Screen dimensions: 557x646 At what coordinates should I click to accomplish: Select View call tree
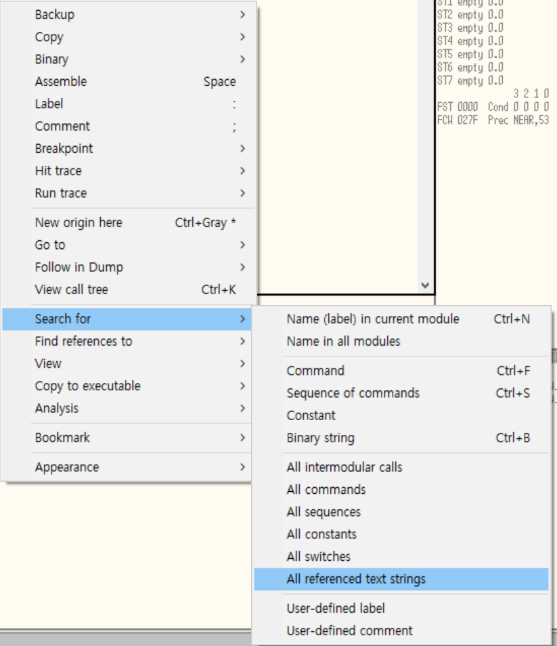[x=127, y=289]
